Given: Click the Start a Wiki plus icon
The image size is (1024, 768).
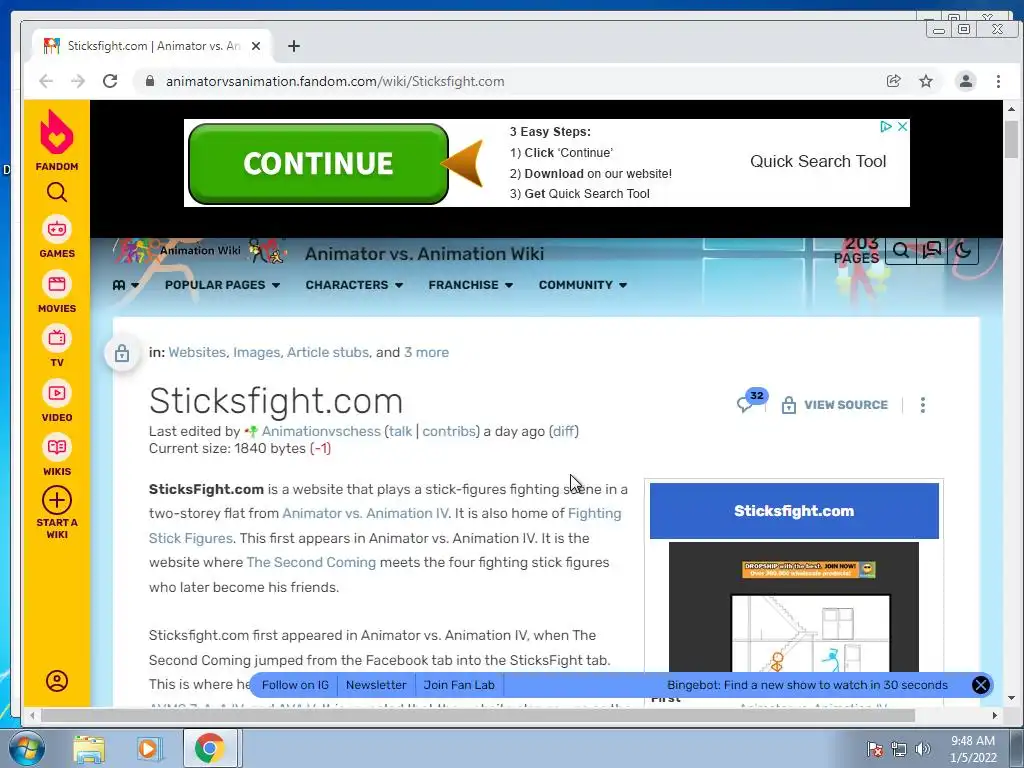Looking at the screenshot, I should click(x=57, y=501).
